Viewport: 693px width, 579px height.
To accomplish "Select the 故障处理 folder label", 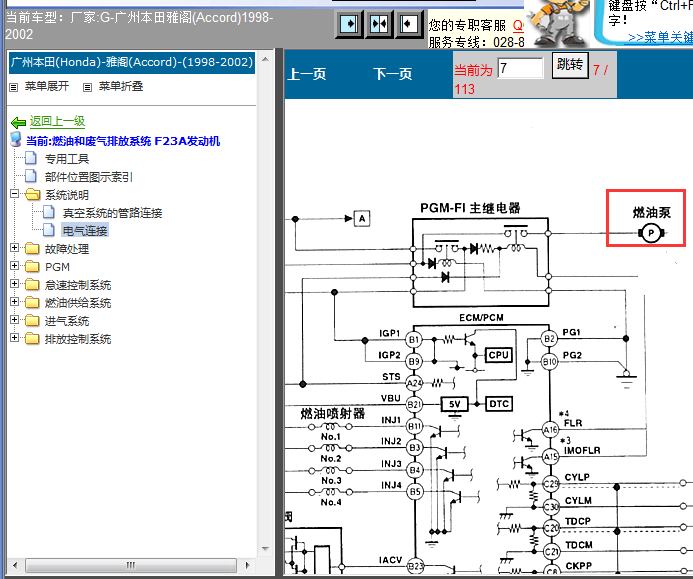I will coord(67,249).
